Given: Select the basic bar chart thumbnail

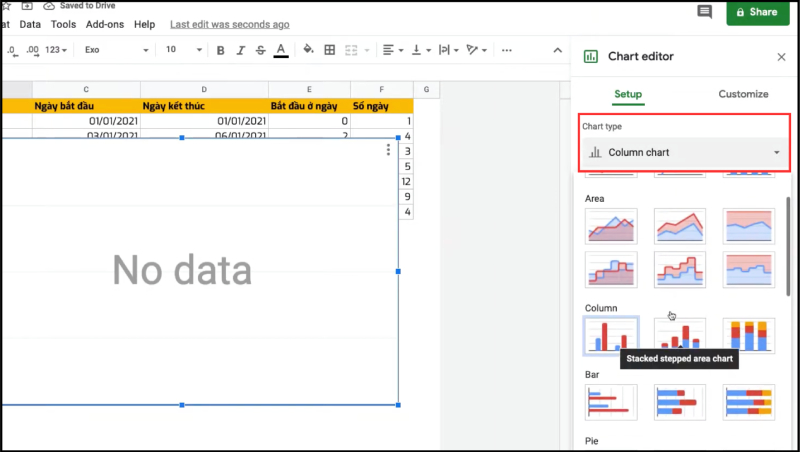Looking at the screenshot, I should click(x=611, y=402).
